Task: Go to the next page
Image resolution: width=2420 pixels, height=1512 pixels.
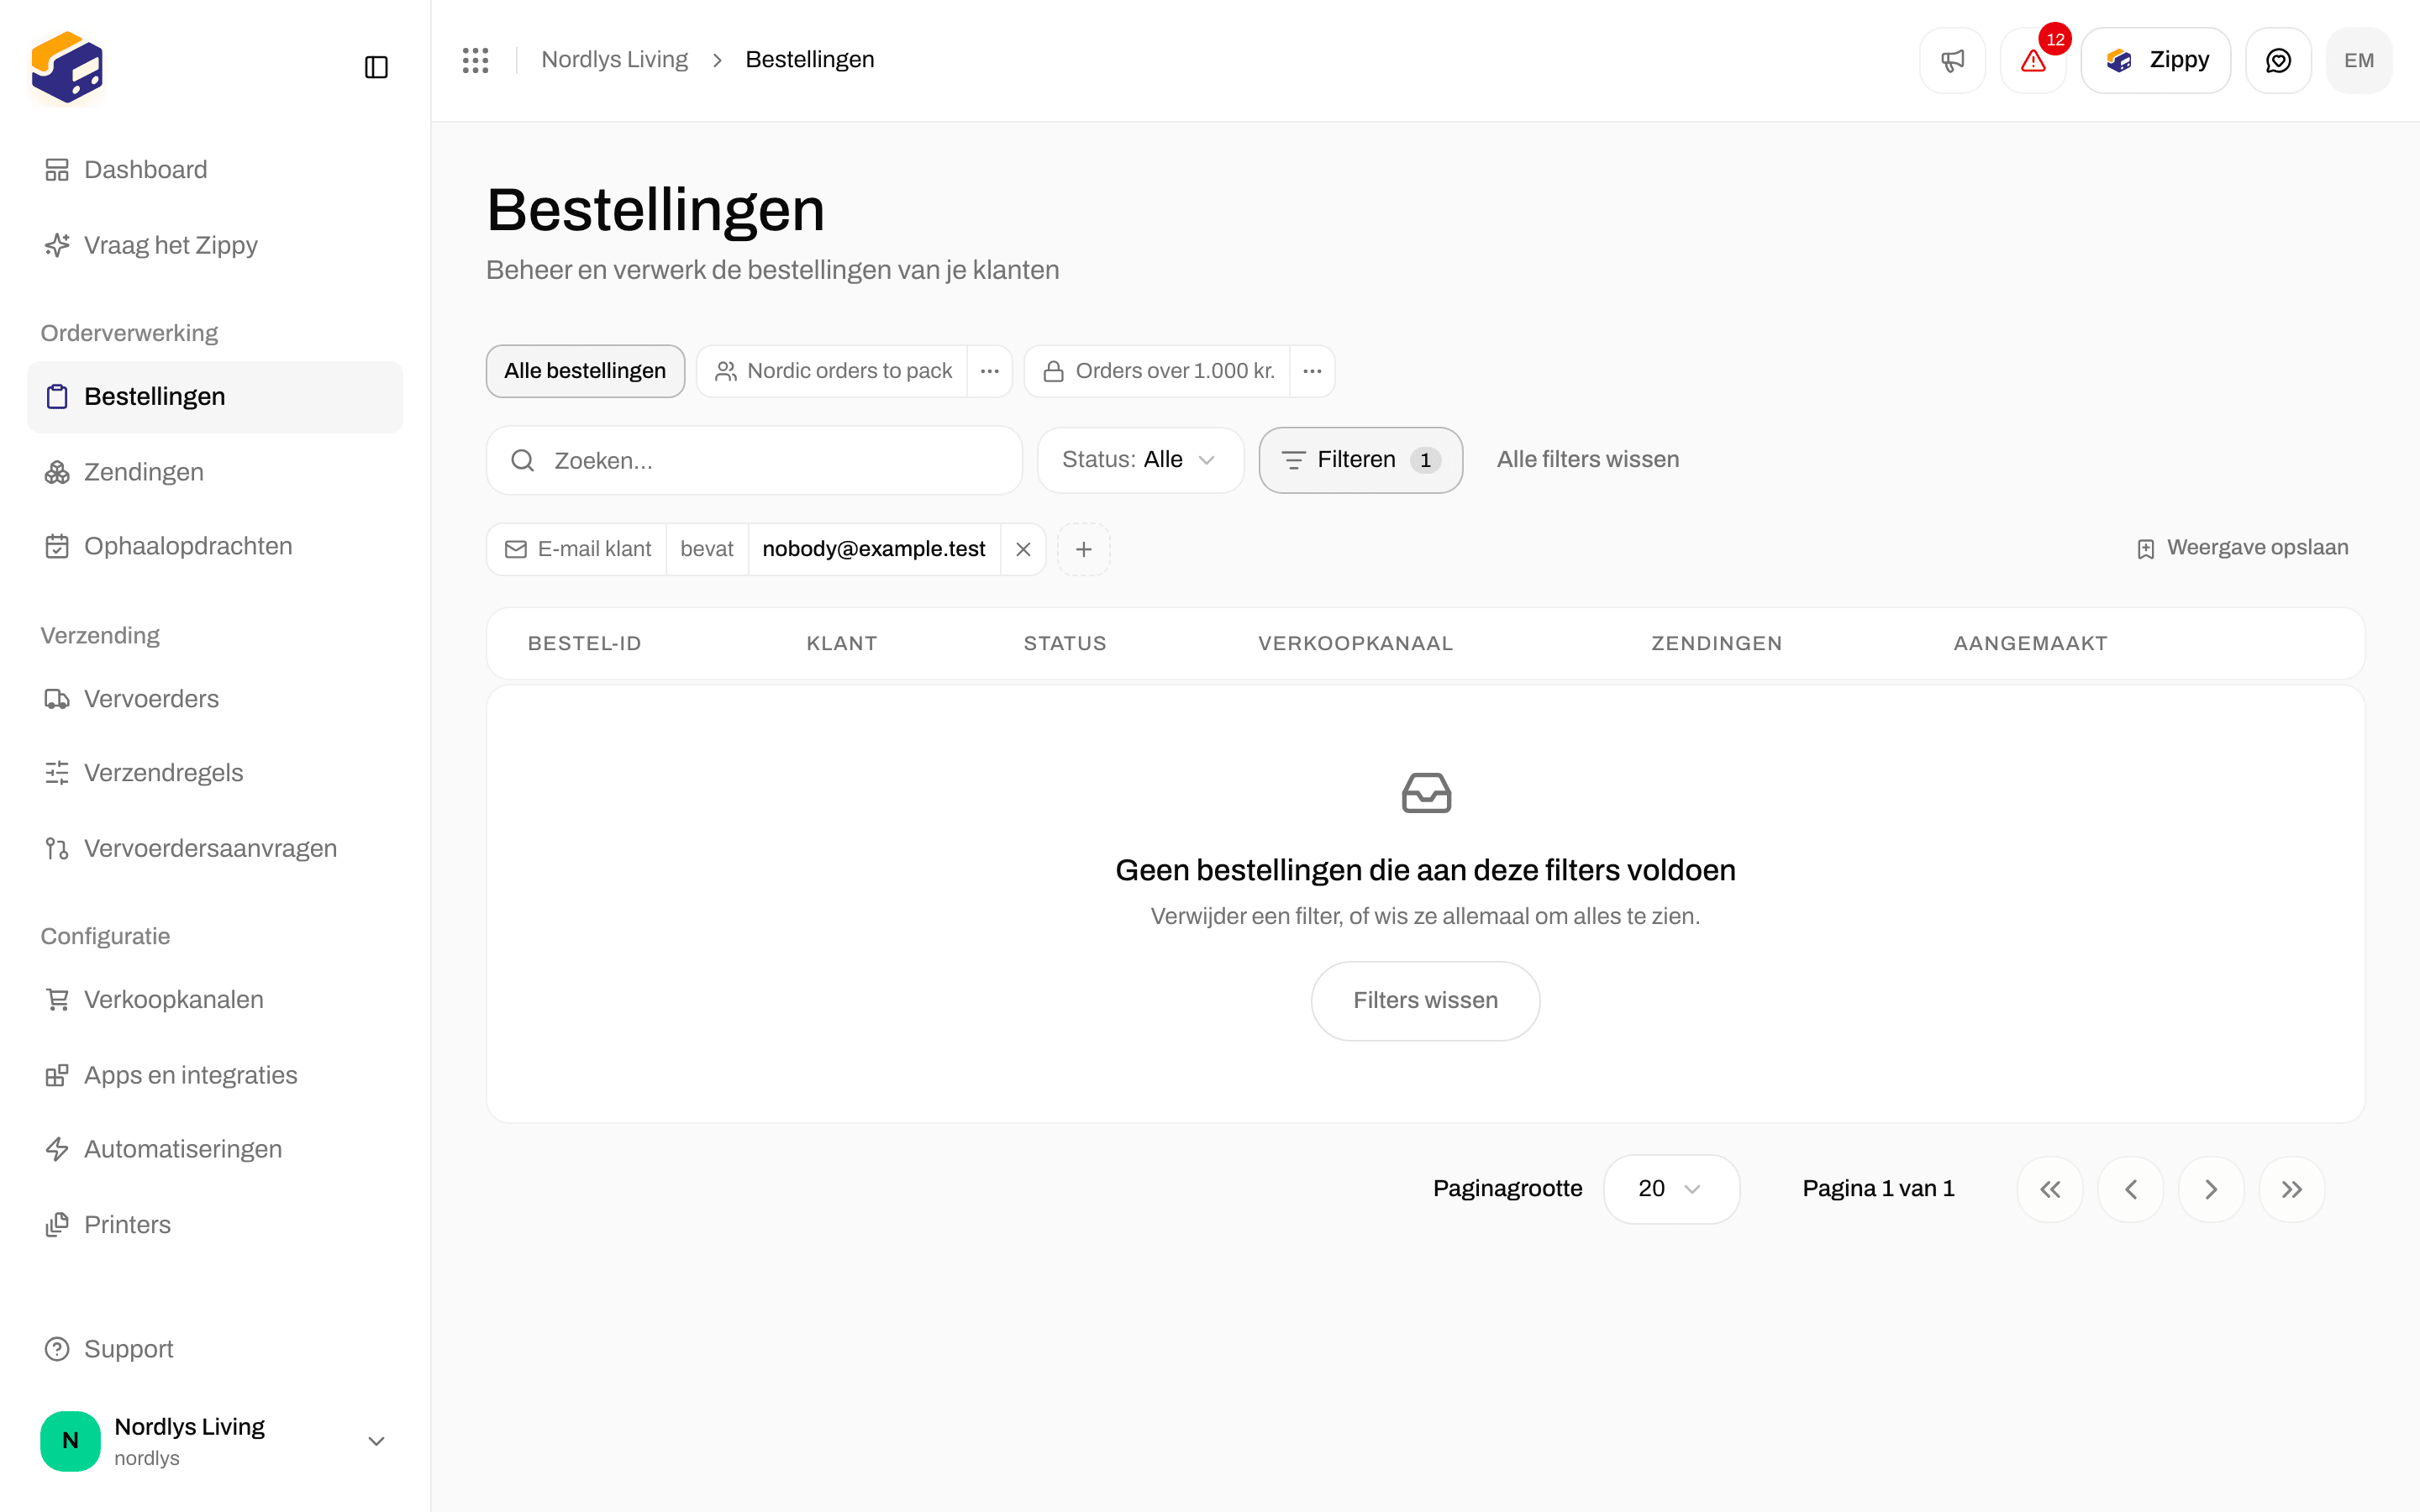Action: [2211, 1189]
